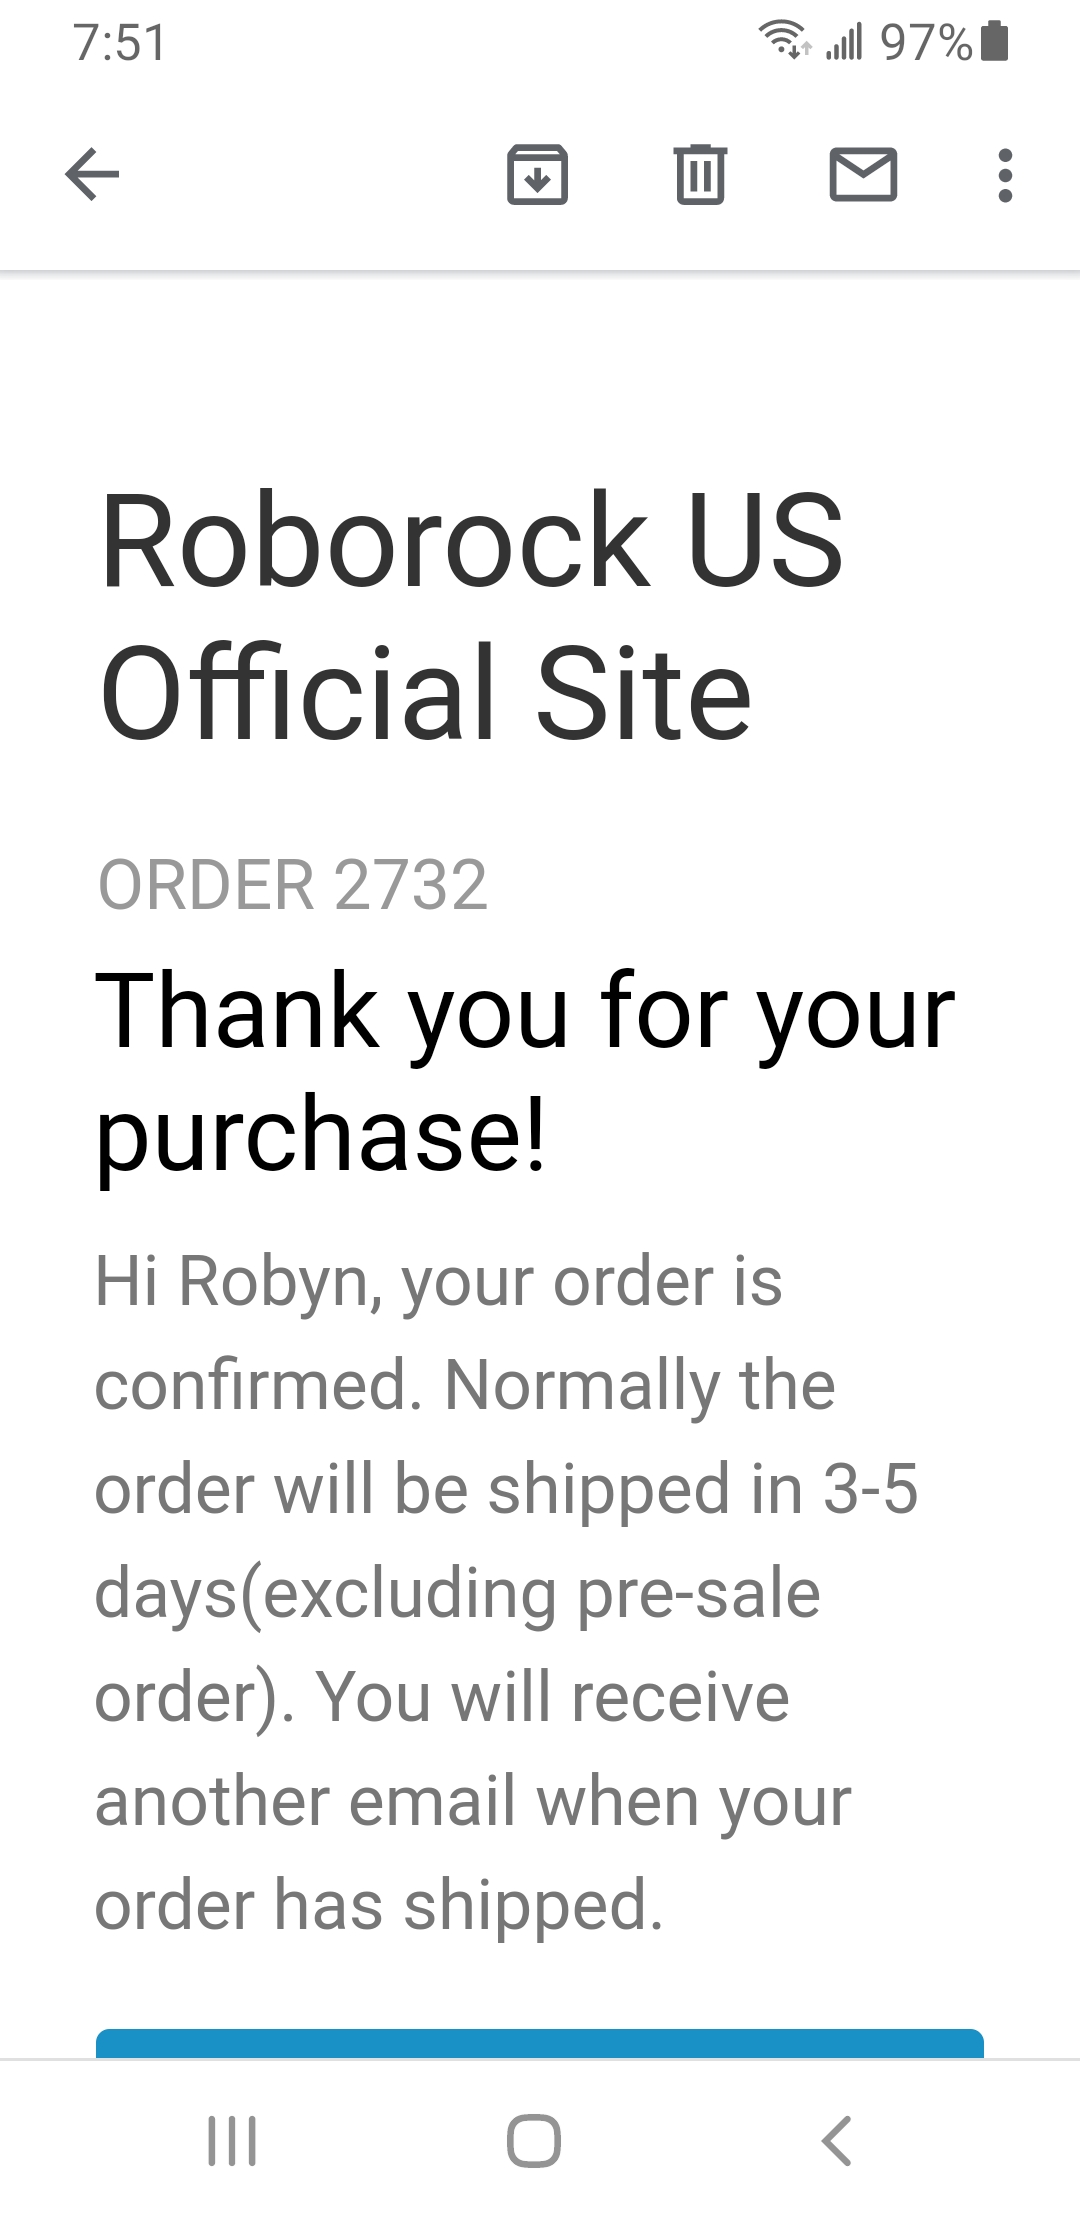Image resolution: width=1080 pixels, height=2220 pixels.
Task: Open the three-dot more options menu
Action: pyautogui.click(x=1005, y=175)
